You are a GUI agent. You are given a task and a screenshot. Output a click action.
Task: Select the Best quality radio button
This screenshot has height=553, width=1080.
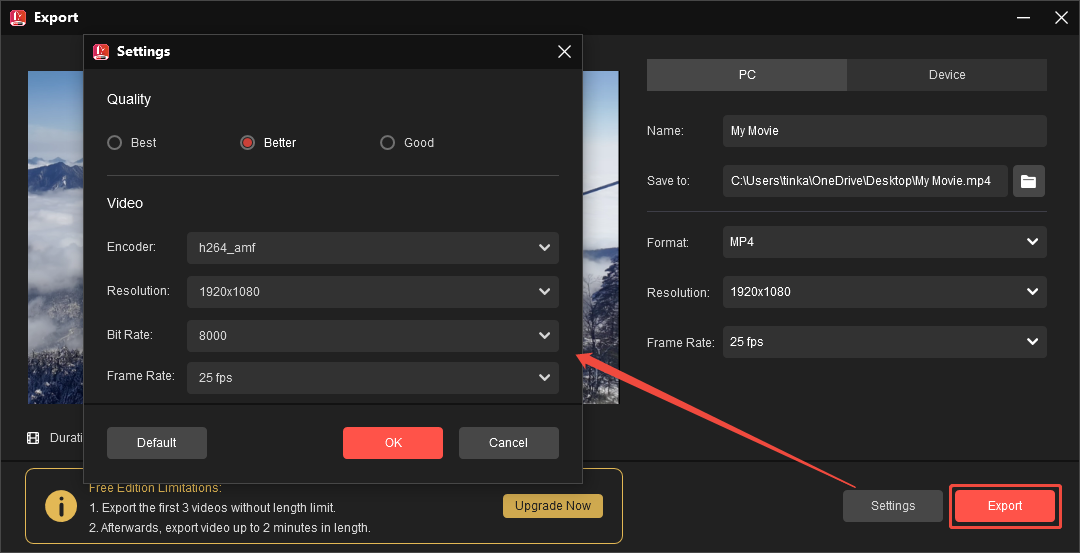click(114, 143)
